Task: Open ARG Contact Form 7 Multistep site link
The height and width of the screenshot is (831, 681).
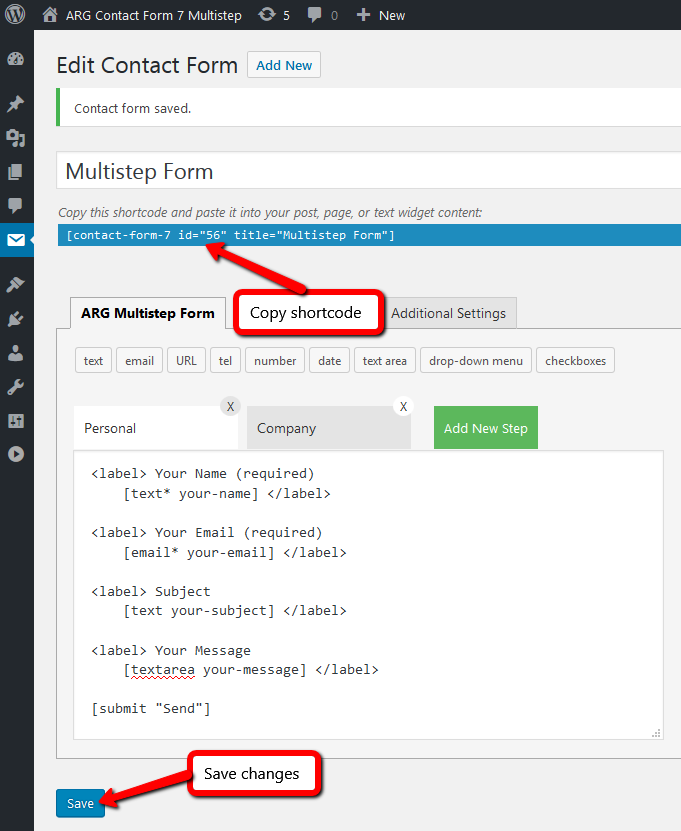Action: (154, 15)
